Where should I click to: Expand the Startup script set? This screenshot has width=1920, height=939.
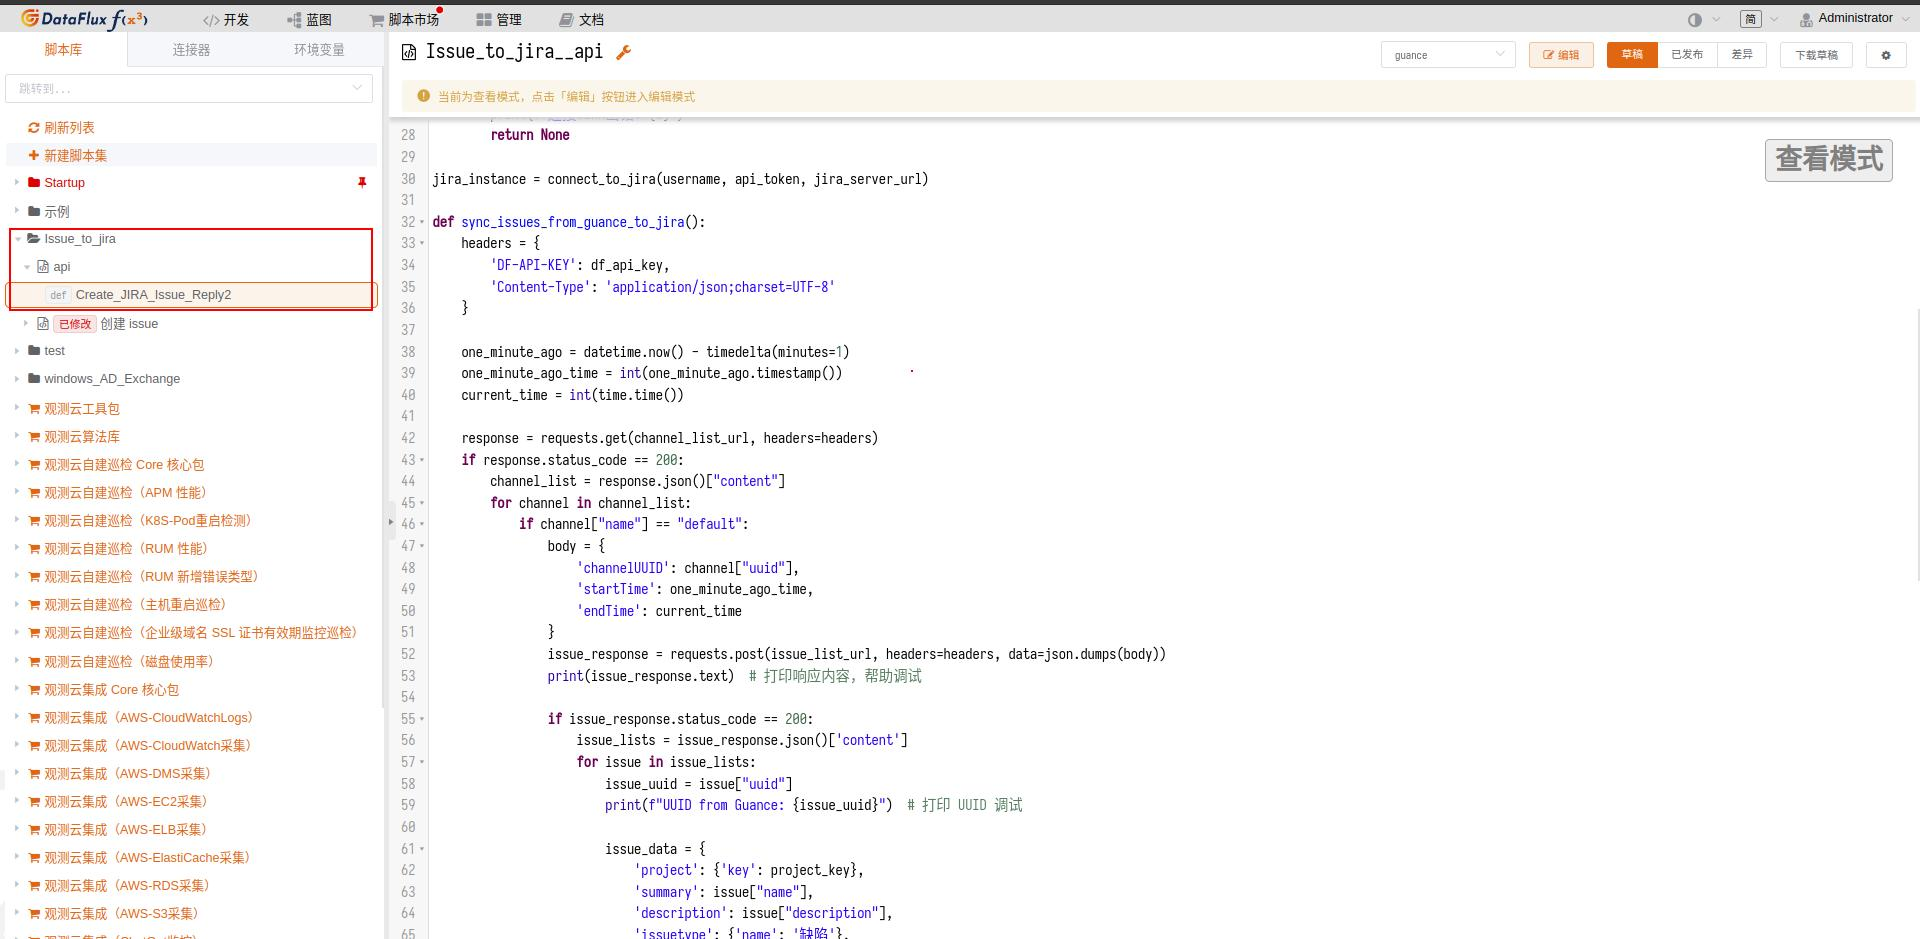point(17,182)
